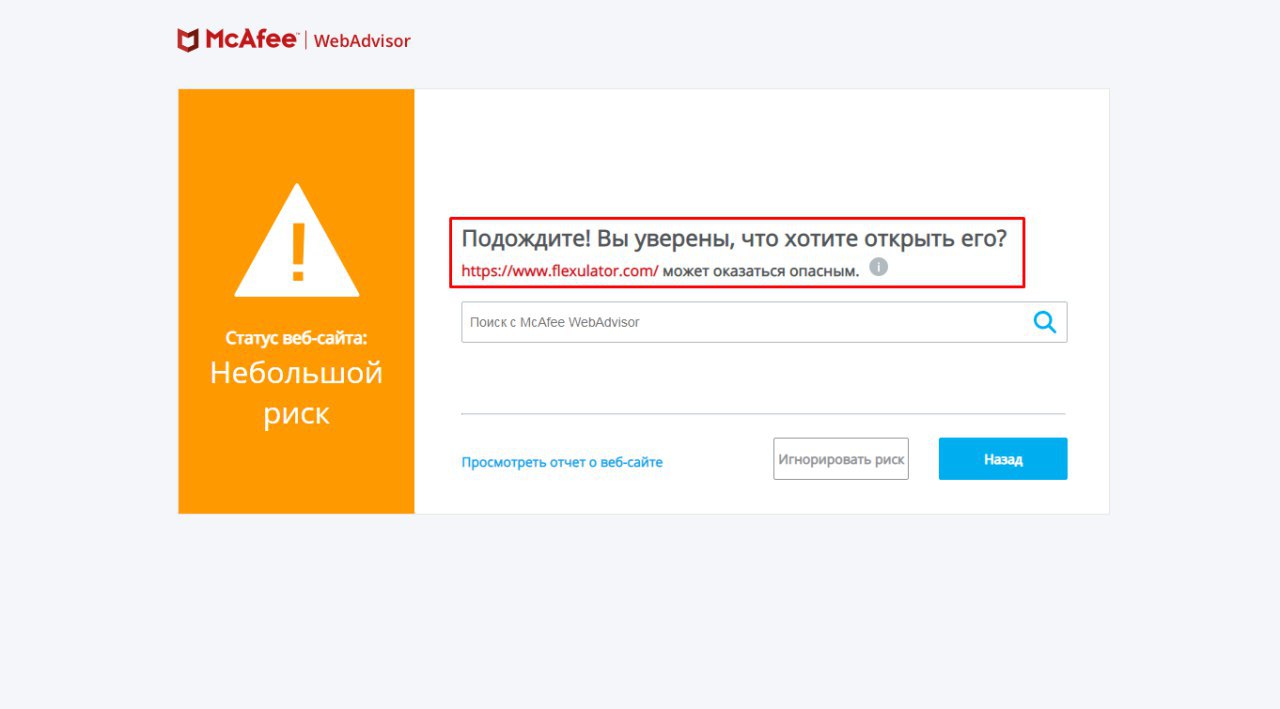The image size is (1280, 709).
Task: Click the exclamation mark inside the triangle
Action: point(297,253)
